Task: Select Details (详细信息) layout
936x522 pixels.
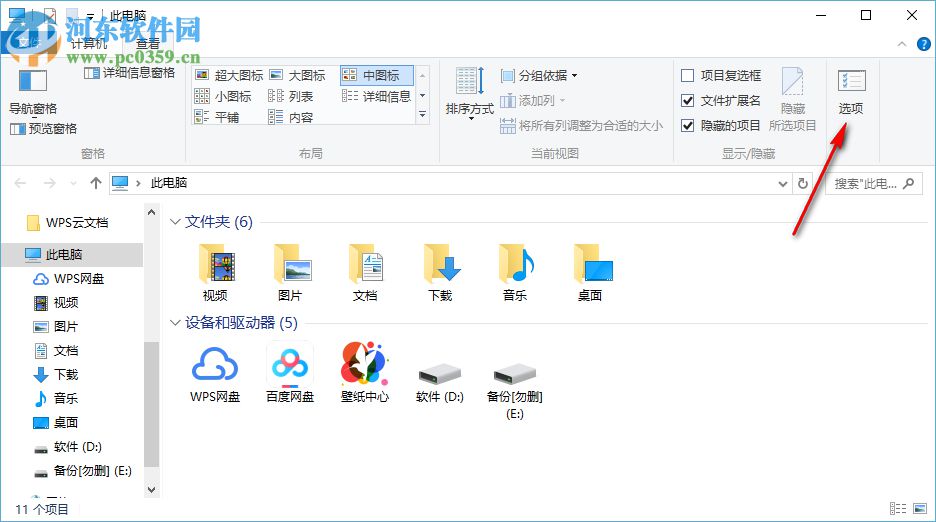Action: 376,96
